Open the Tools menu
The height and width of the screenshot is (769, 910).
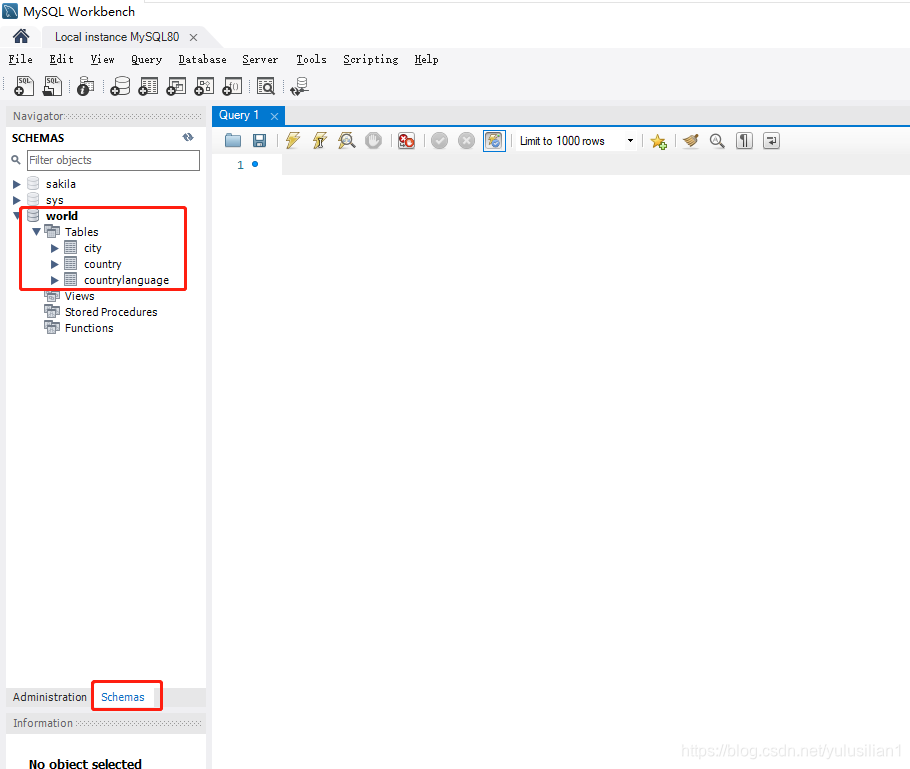pos(311,59)
